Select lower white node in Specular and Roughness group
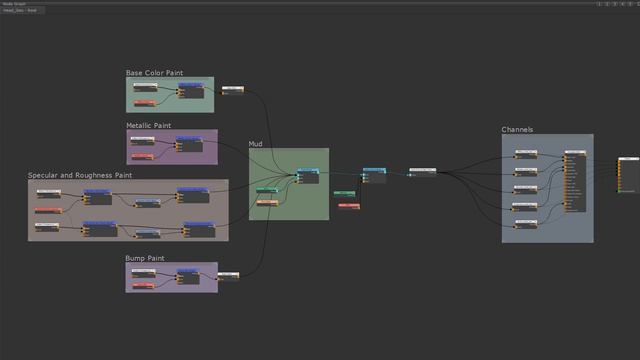This screenshot has width=640, height=360. pyautogui.click(x=47, y=227)
